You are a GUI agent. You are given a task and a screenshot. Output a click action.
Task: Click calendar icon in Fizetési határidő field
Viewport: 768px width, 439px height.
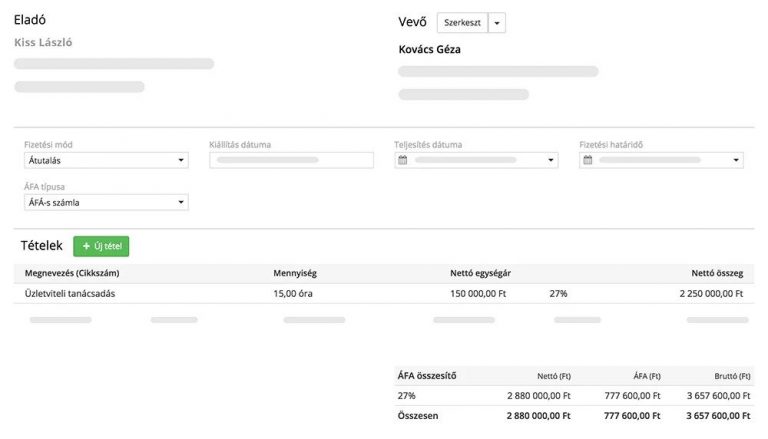pos(588,160)
